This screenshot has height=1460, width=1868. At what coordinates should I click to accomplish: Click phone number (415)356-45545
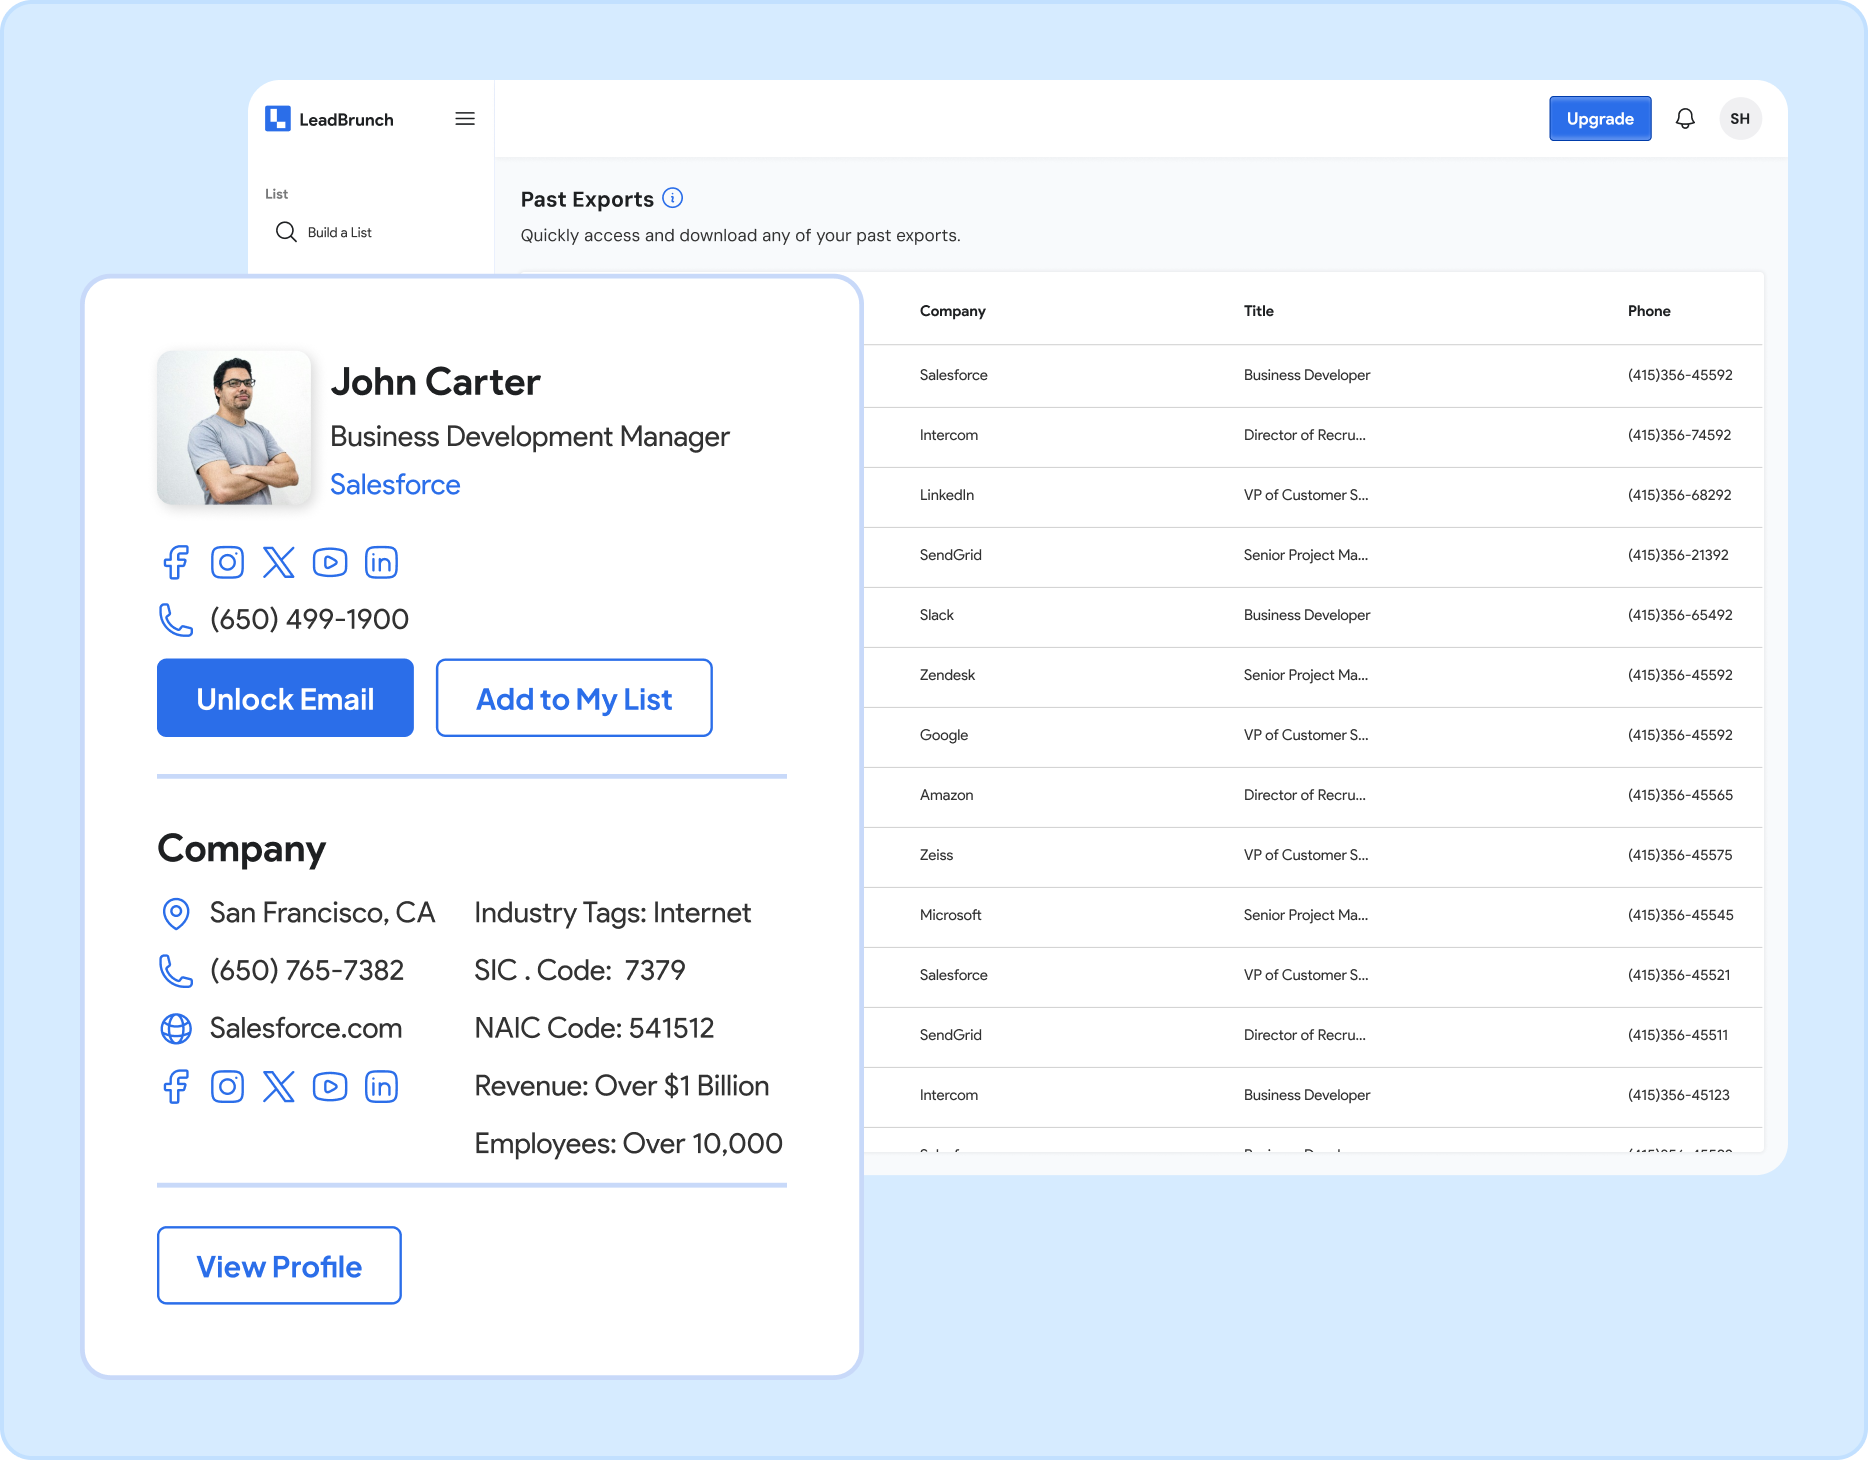click(1680, 915)
